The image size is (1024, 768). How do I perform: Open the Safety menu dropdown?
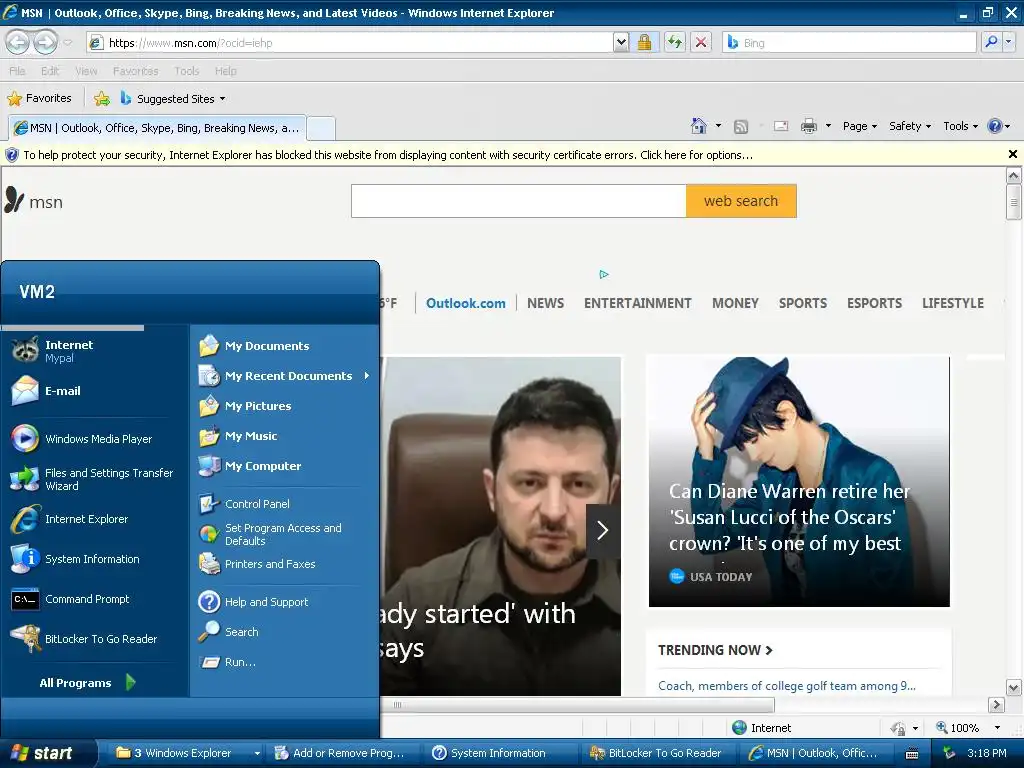click(910, 126)
